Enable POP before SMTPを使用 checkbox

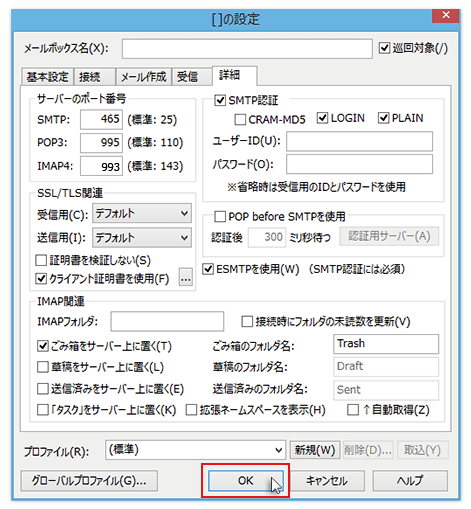(220, 217)
